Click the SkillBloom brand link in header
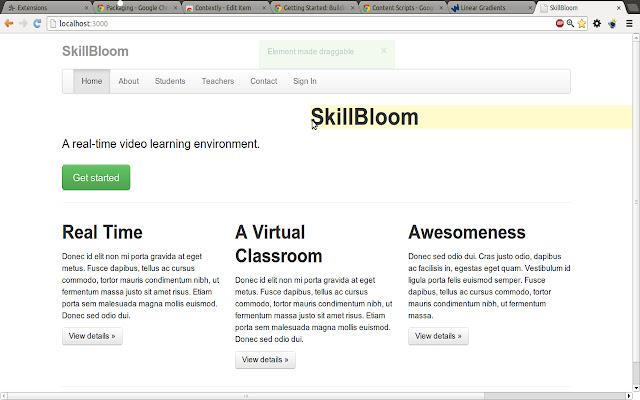The width and height of the screenshot is (640, 400). [95, 51]
